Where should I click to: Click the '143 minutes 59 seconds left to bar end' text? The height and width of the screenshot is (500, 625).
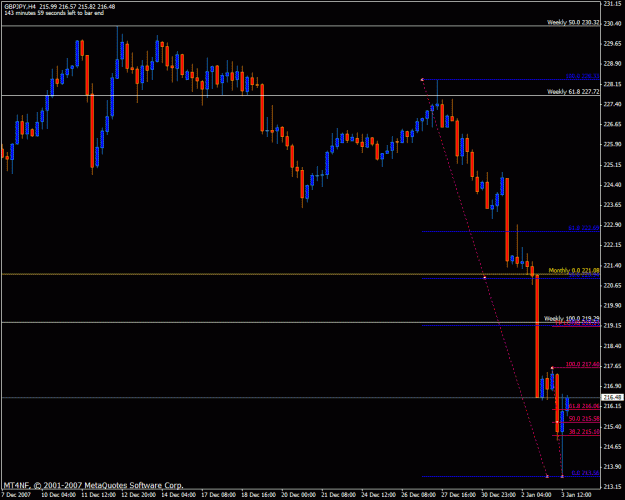54,13
